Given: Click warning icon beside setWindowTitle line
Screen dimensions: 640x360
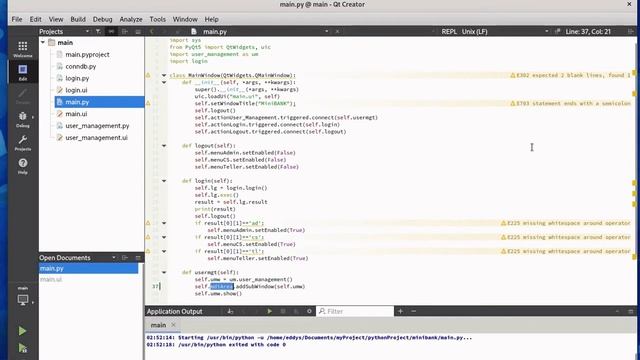Looking at the screenshot, I should pyautogui.click(x=148, y=103).
